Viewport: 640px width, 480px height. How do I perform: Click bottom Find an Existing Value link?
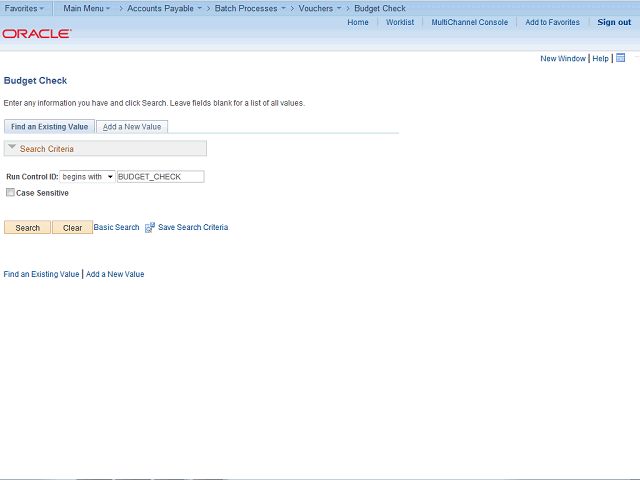pos(41,274)
